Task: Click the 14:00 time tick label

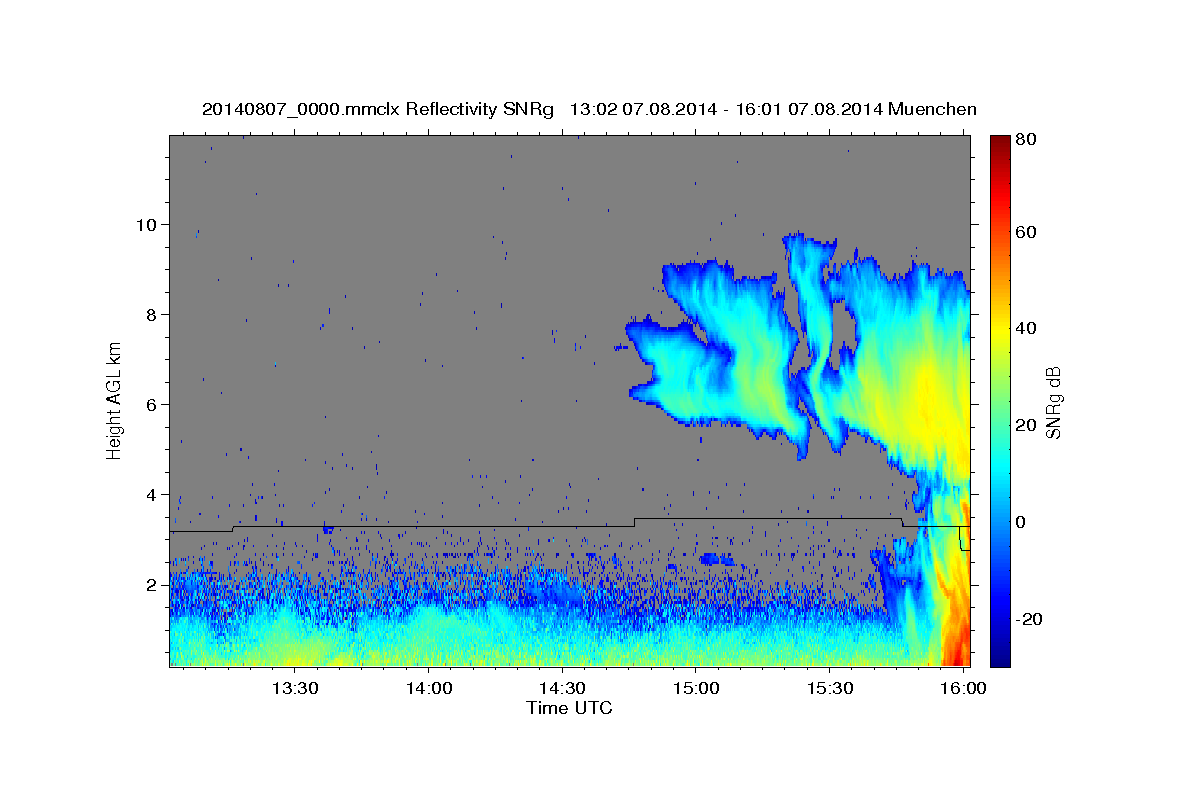Action: tap(429, 689)
